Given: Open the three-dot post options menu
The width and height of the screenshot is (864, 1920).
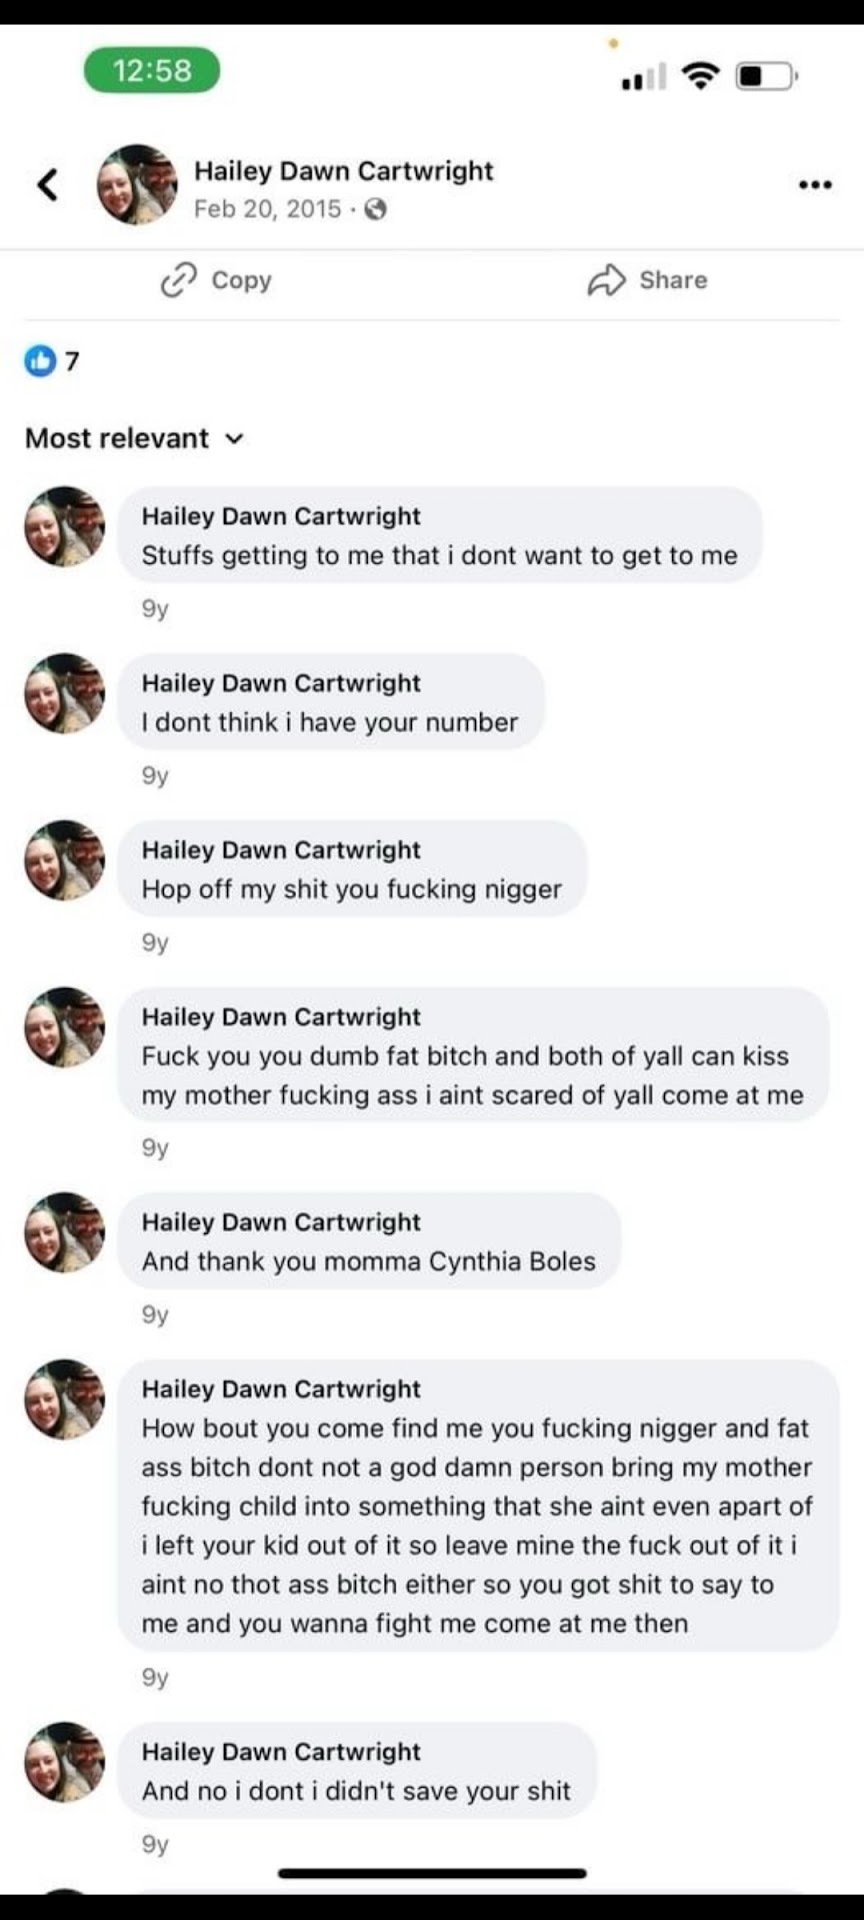Looking at the screenshot, I should pos(815,185).
